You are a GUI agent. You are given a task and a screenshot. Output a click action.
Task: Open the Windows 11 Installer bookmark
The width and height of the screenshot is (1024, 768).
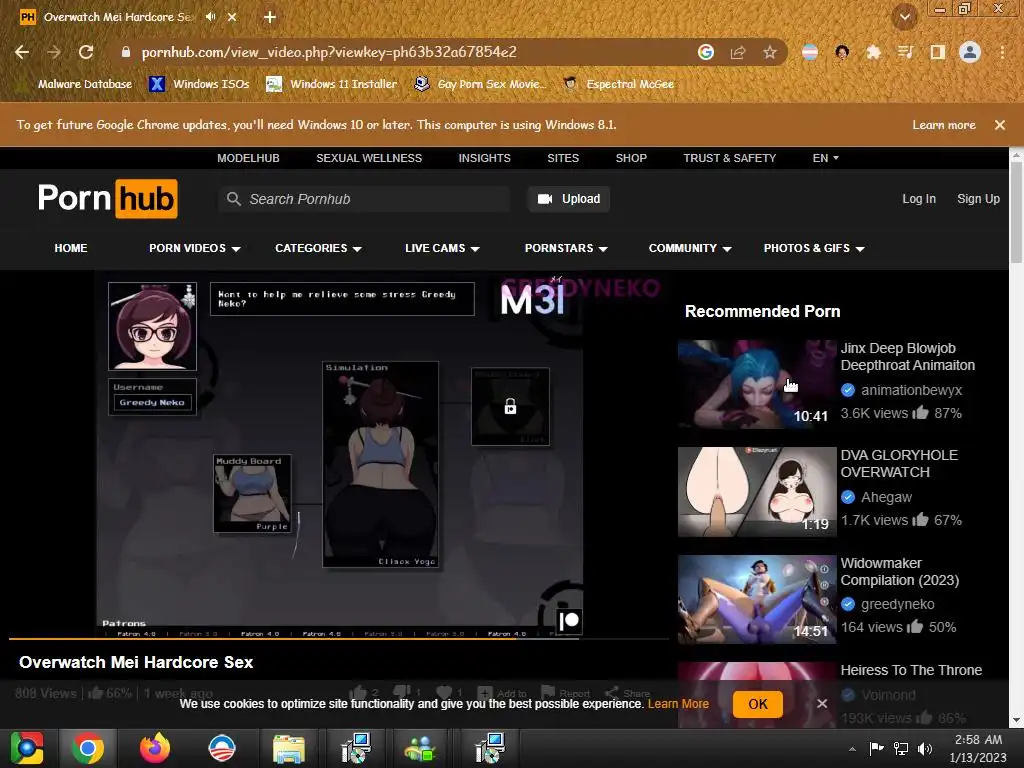coord(332,84)
